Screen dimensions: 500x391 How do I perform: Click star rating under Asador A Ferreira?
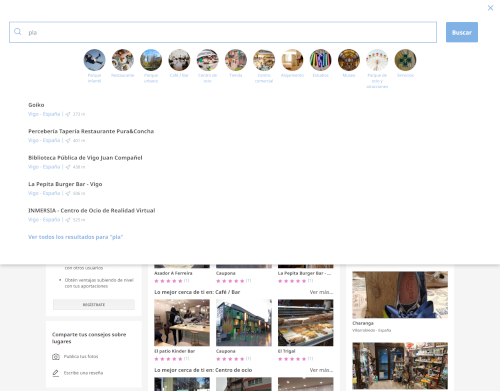168,281
